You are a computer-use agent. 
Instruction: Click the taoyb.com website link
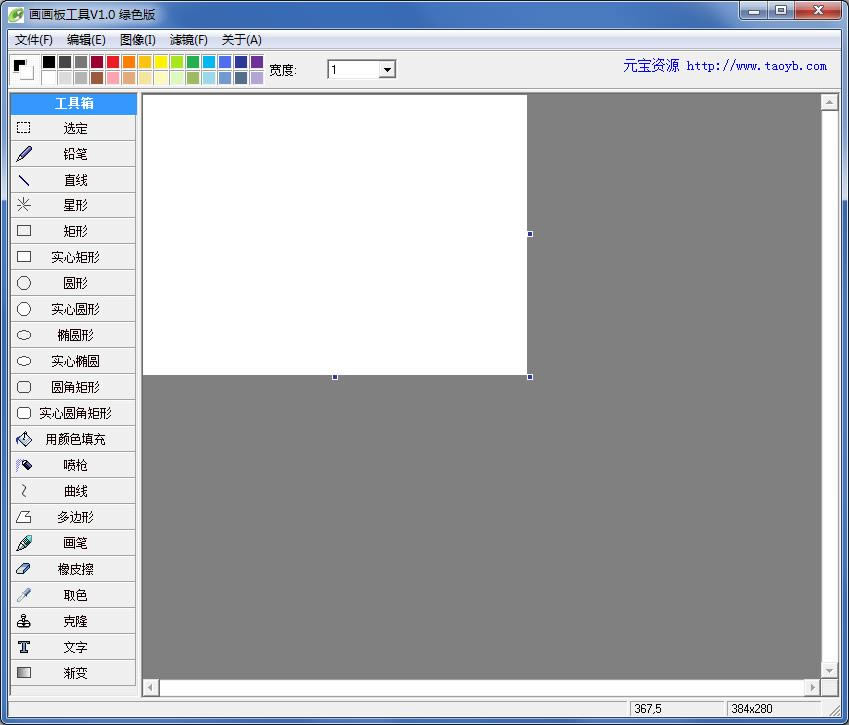[755, 66]
